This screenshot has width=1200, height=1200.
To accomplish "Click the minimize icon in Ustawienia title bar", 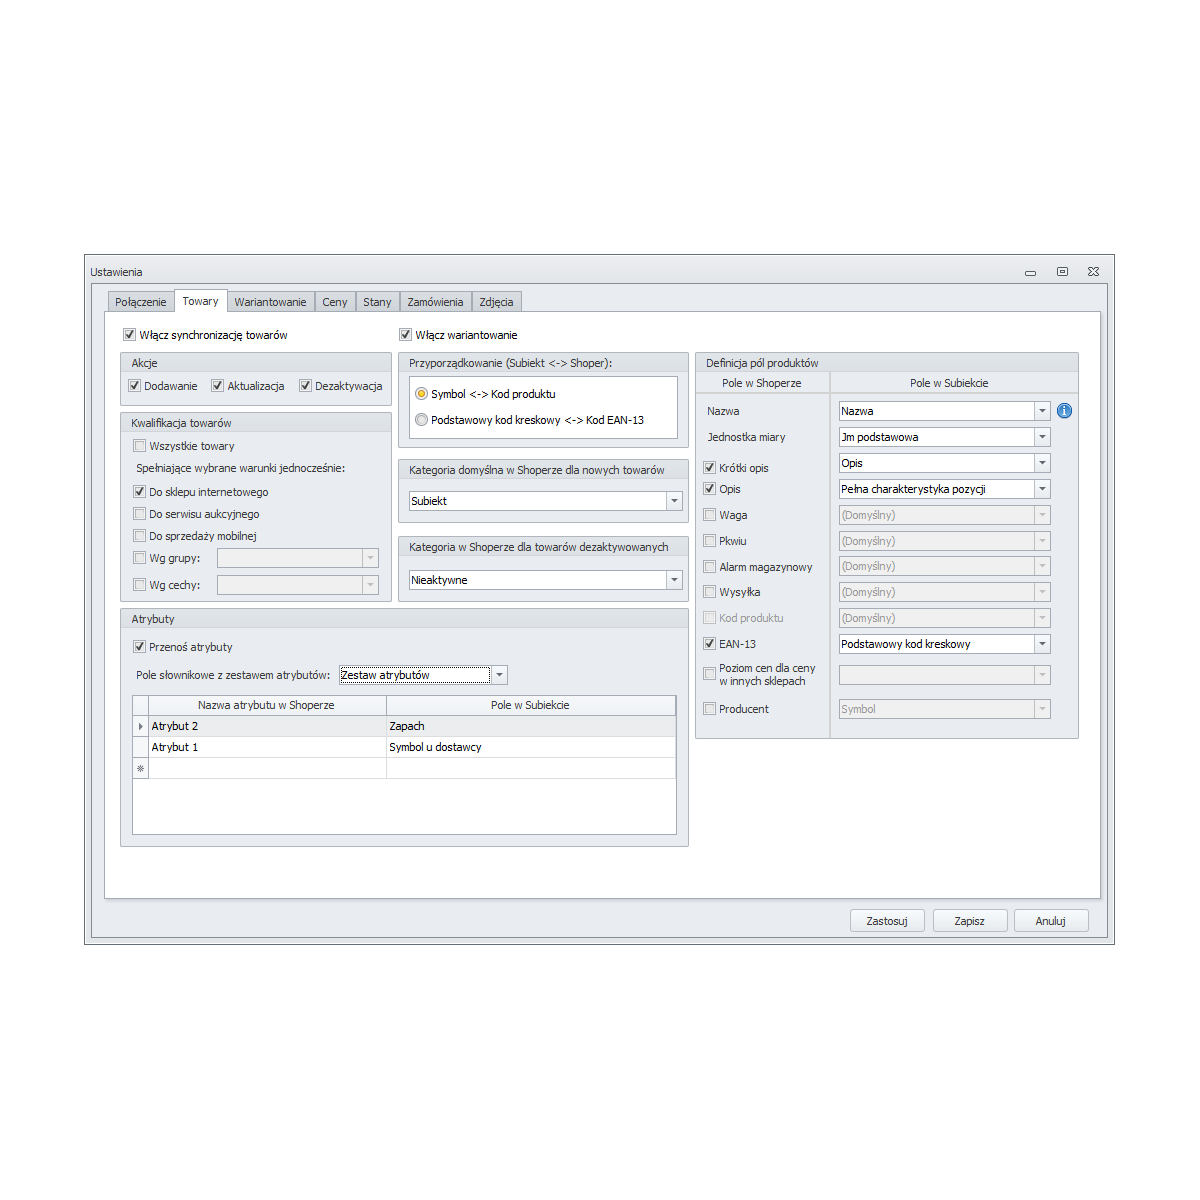I will point(1030,273).
